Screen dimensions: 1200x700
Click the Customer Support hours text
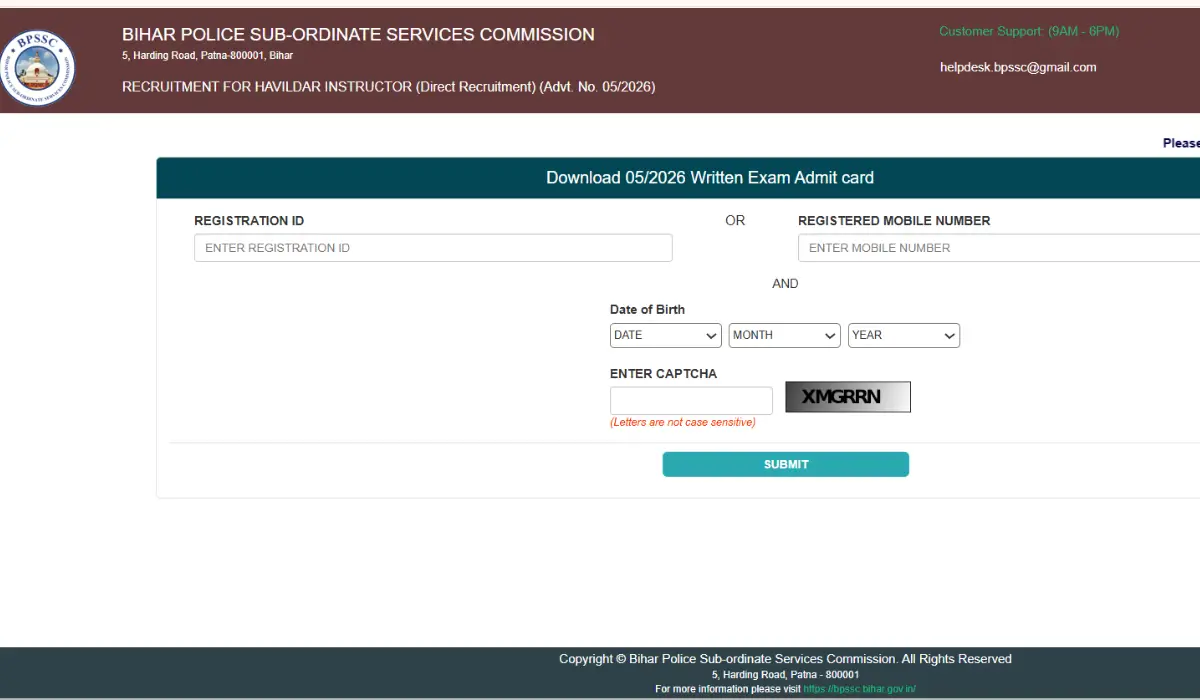click(1029, 31)
